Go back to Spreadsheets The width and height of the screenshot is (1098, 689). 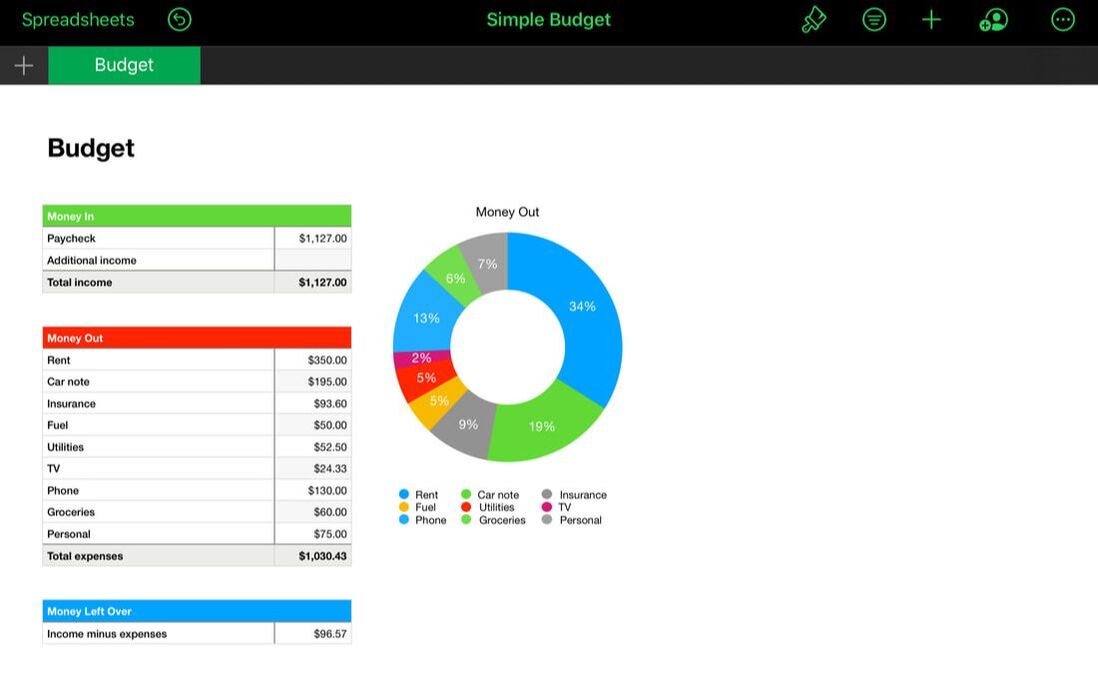(78, 19)
